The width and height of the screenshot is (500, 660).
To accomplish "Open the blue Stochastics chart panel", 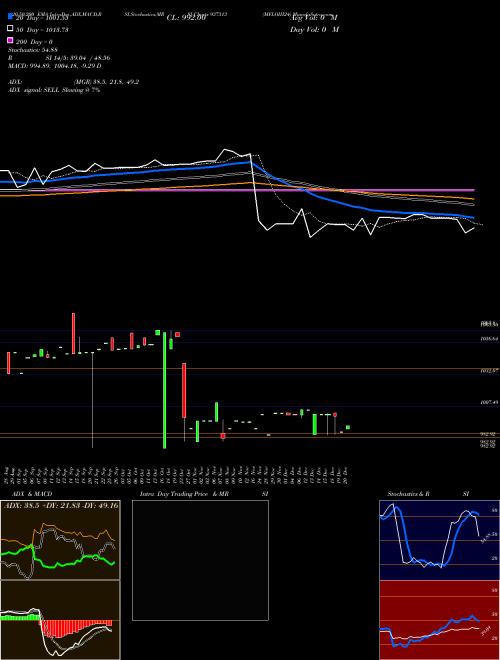I will click(x=439, y=540).
